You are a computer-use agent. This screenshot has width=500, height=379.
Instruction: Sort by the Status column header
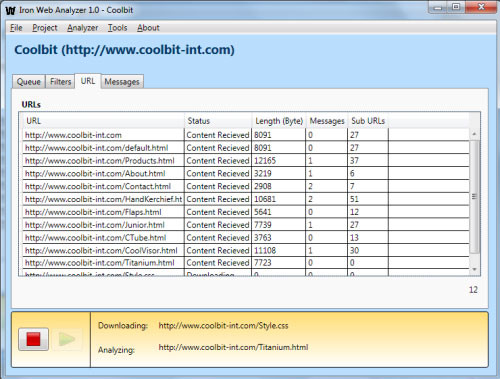pyautogui.click(x=218, y=121)
